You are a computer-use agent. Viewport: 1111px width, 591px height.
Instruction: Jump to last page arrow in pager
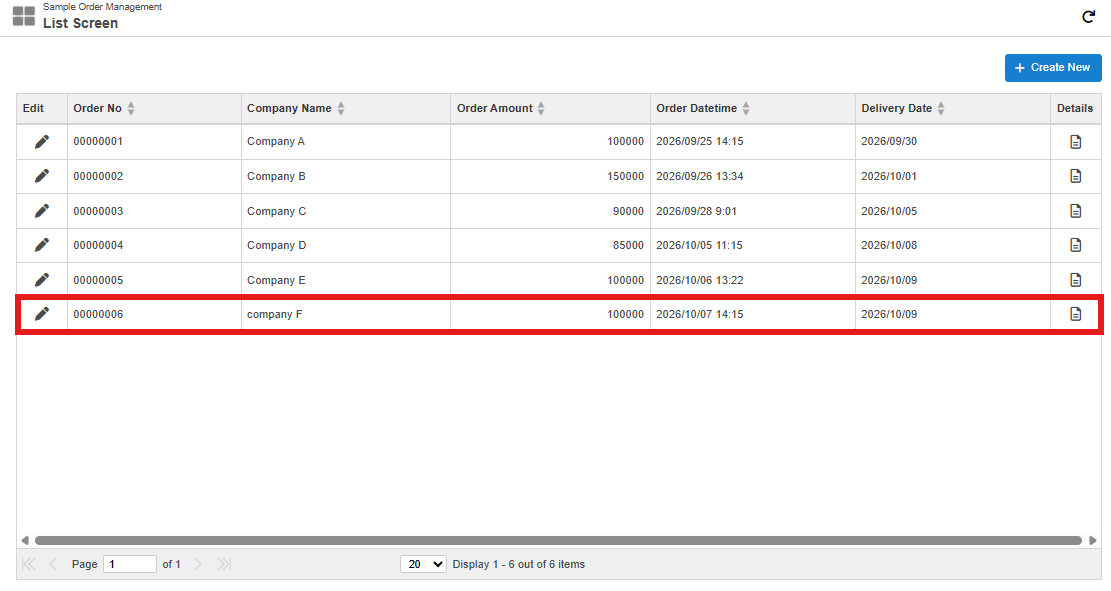pos(224,564)
